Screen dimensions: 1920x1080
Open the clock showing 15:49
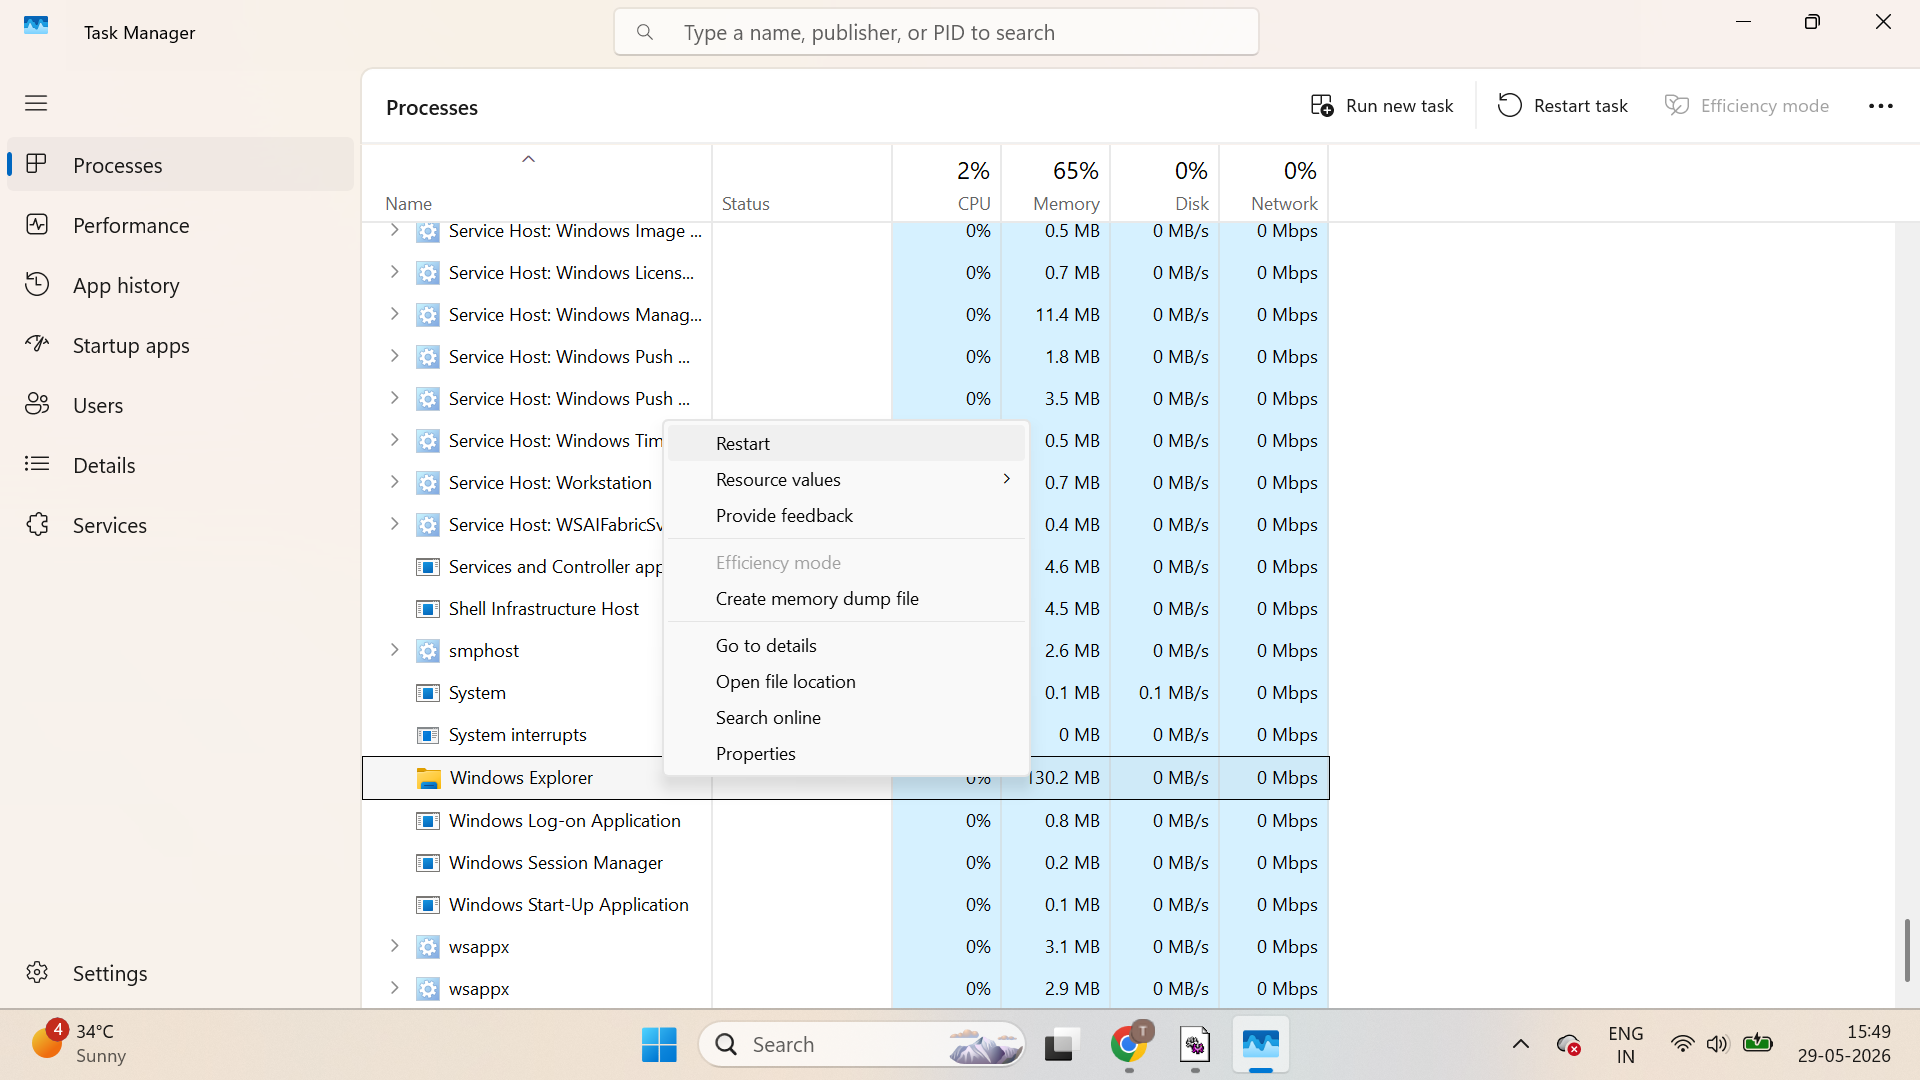(1844, 1043)
